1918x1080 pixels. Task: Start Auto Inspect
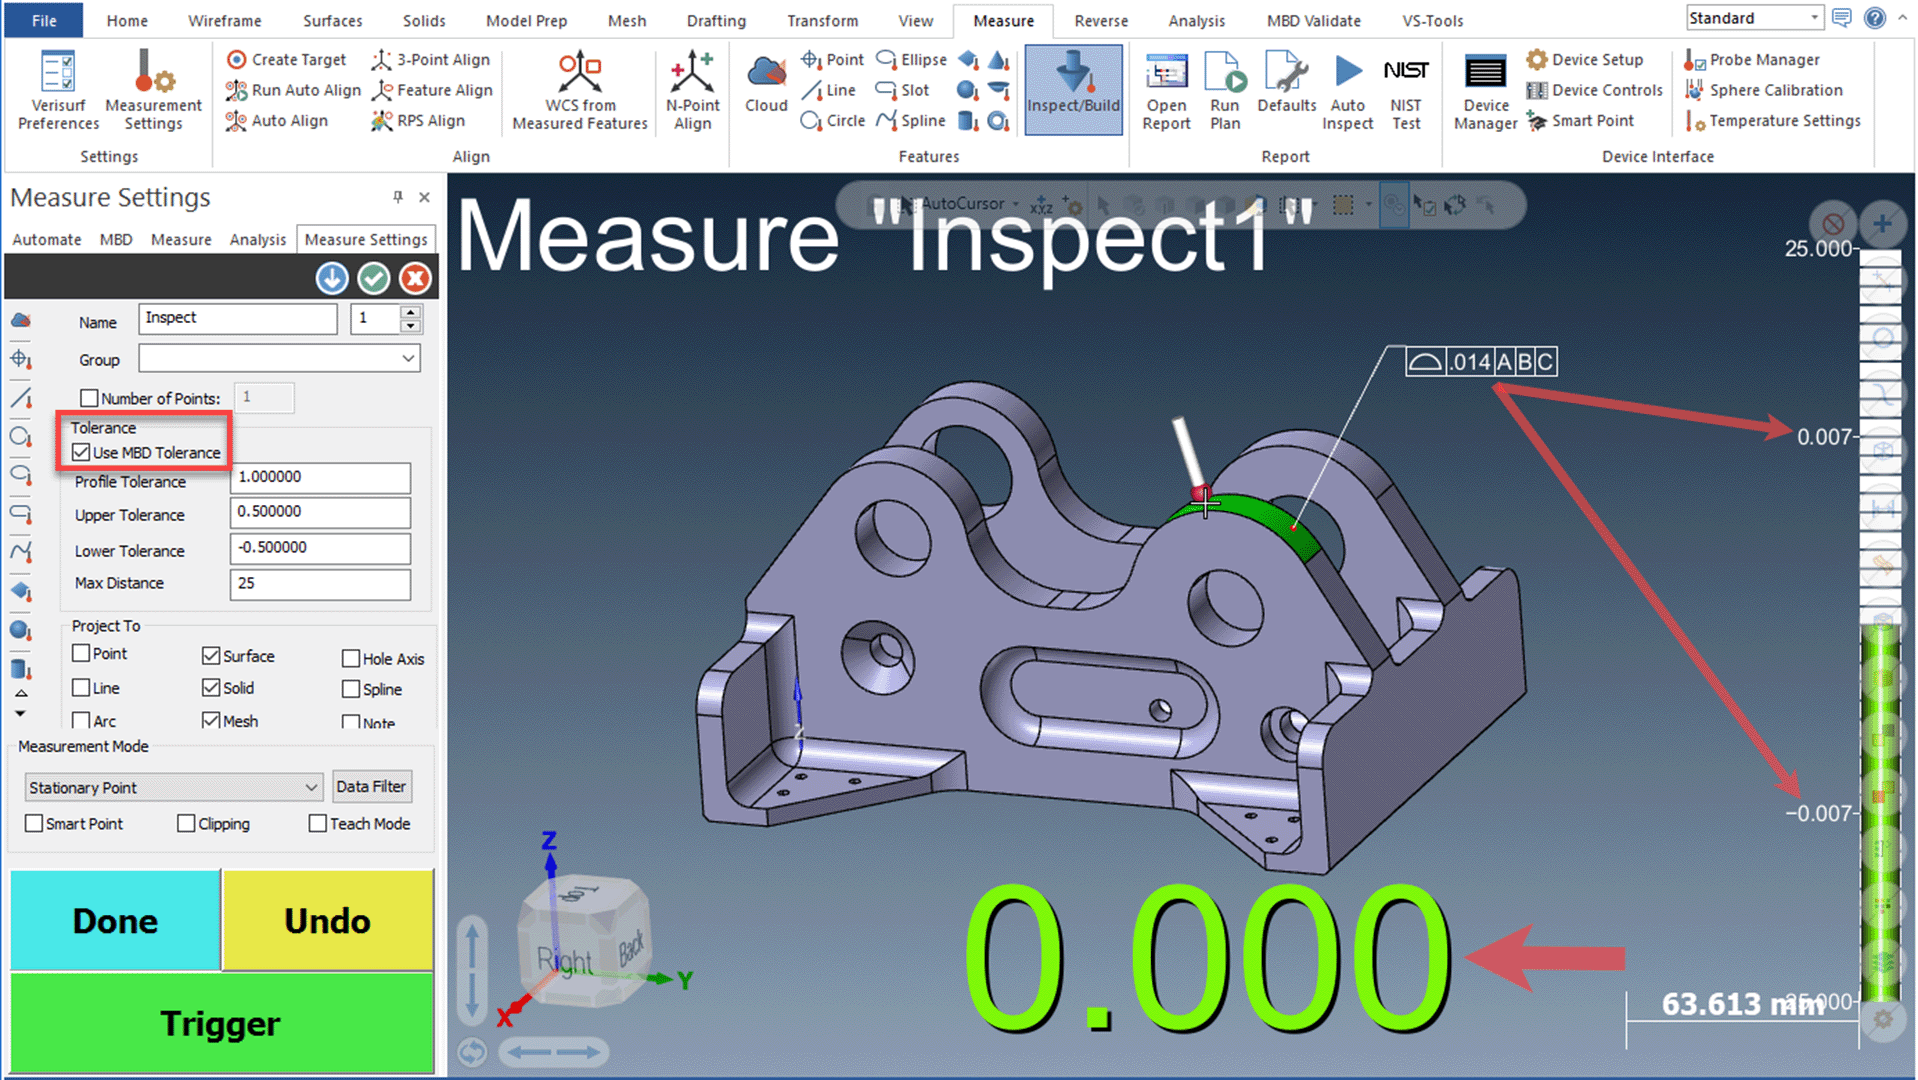point(1347,90)
